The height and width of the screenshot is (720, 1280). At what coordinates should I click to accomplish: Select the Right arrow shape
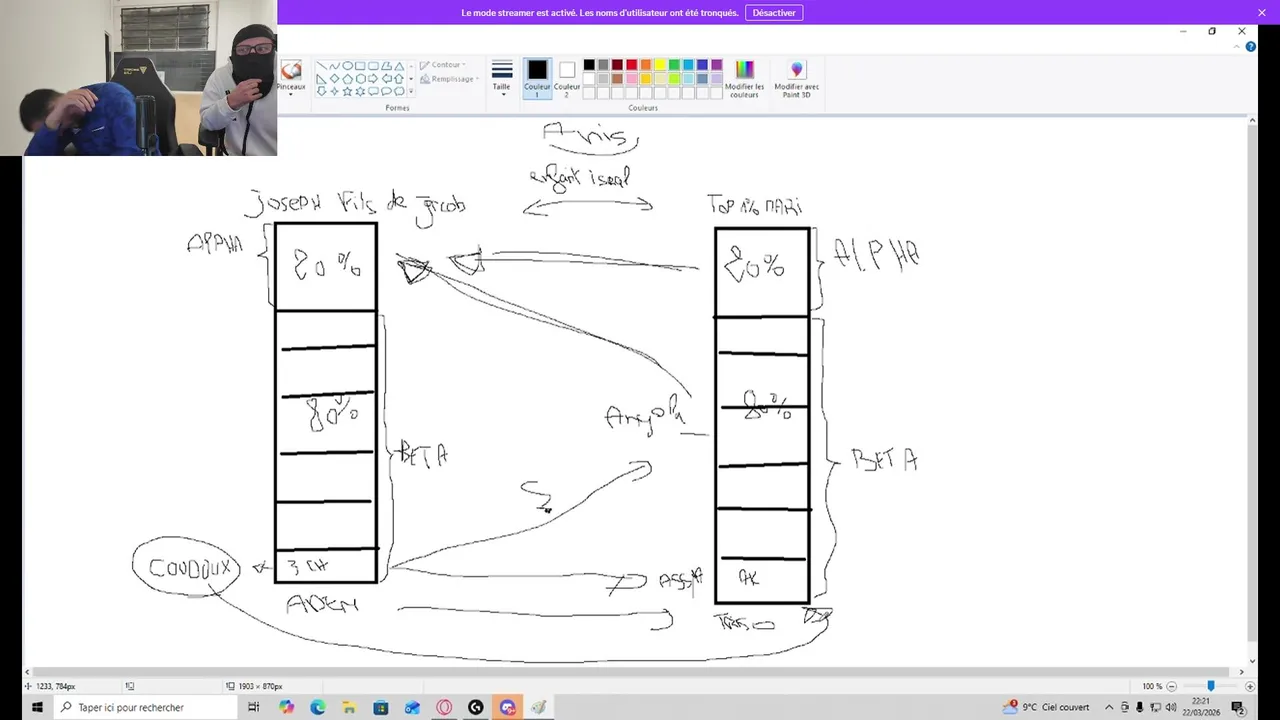(373, 78)
